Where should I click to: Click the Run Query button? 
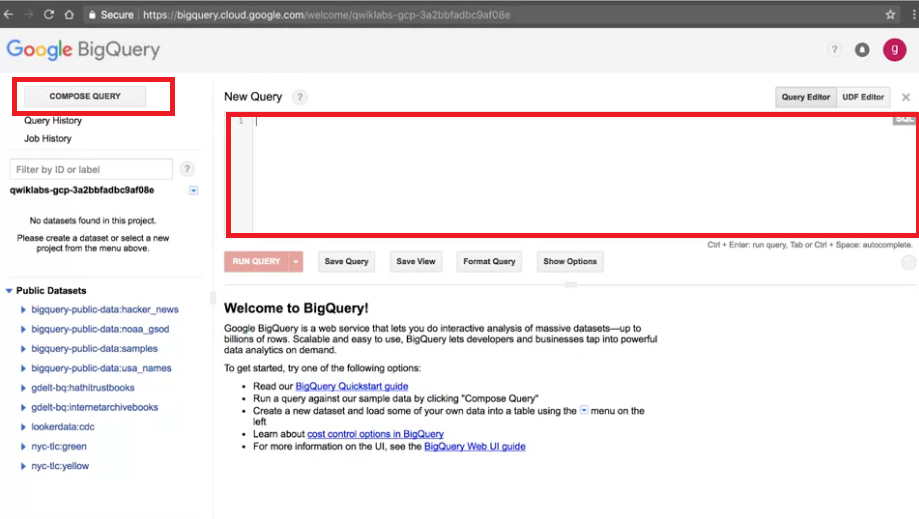[256, 261]
